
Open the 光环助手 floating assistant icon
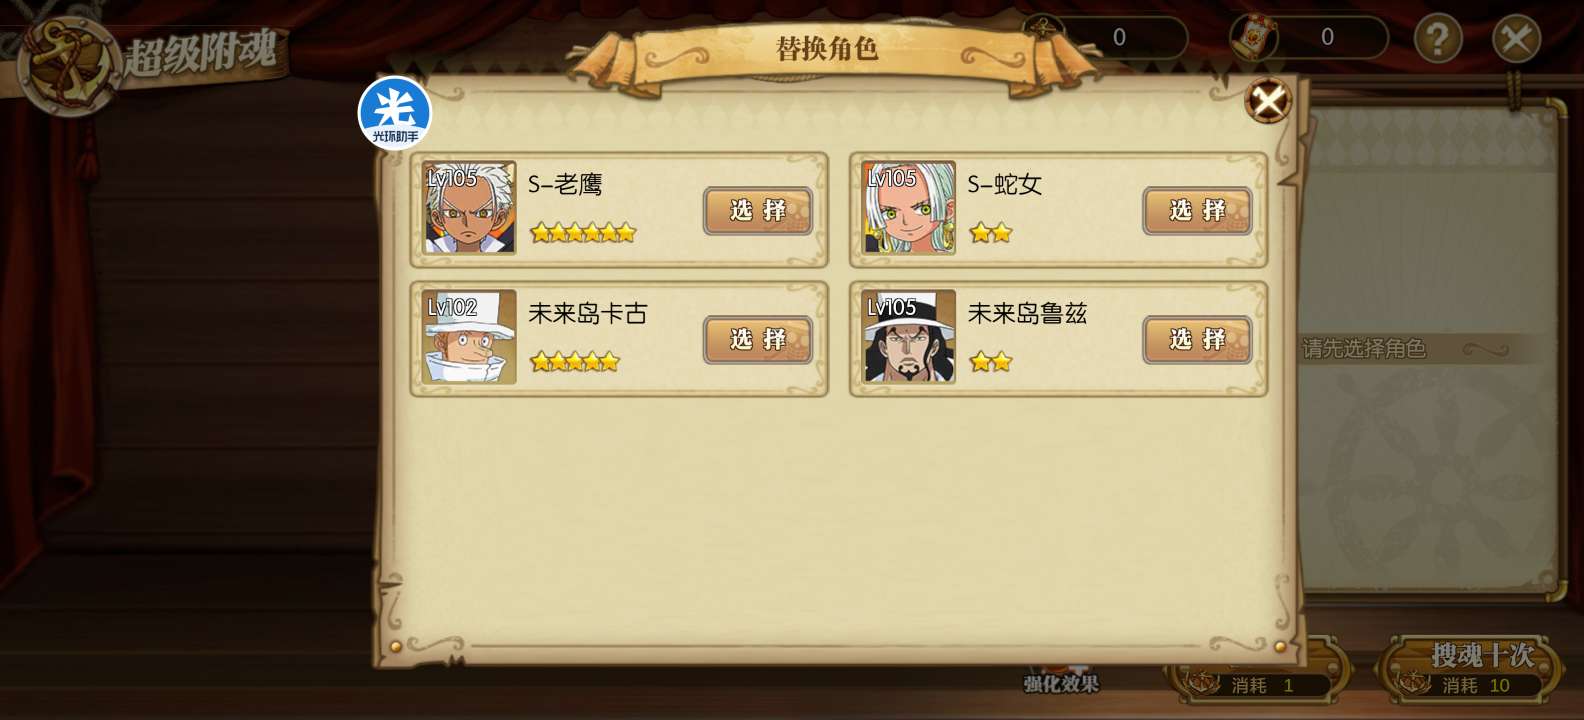coord(395,113)
